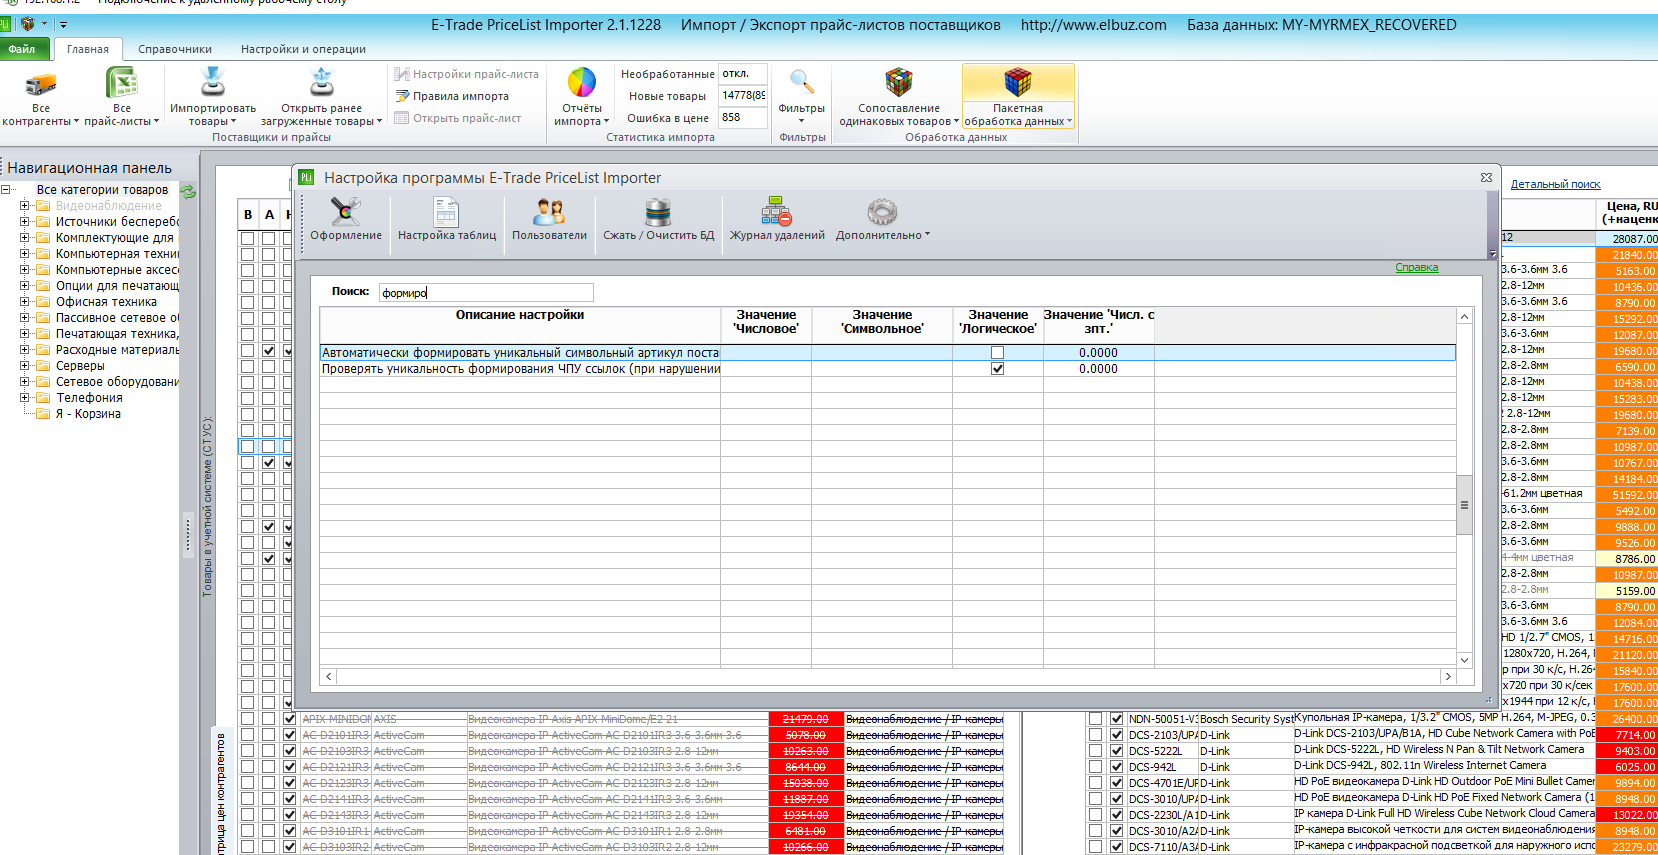Image resolution: width=1658 pixels, height=855 pixels.
Task: Toggle checkbox in the DCS-5222L row
Action: tap(1116, 751)
